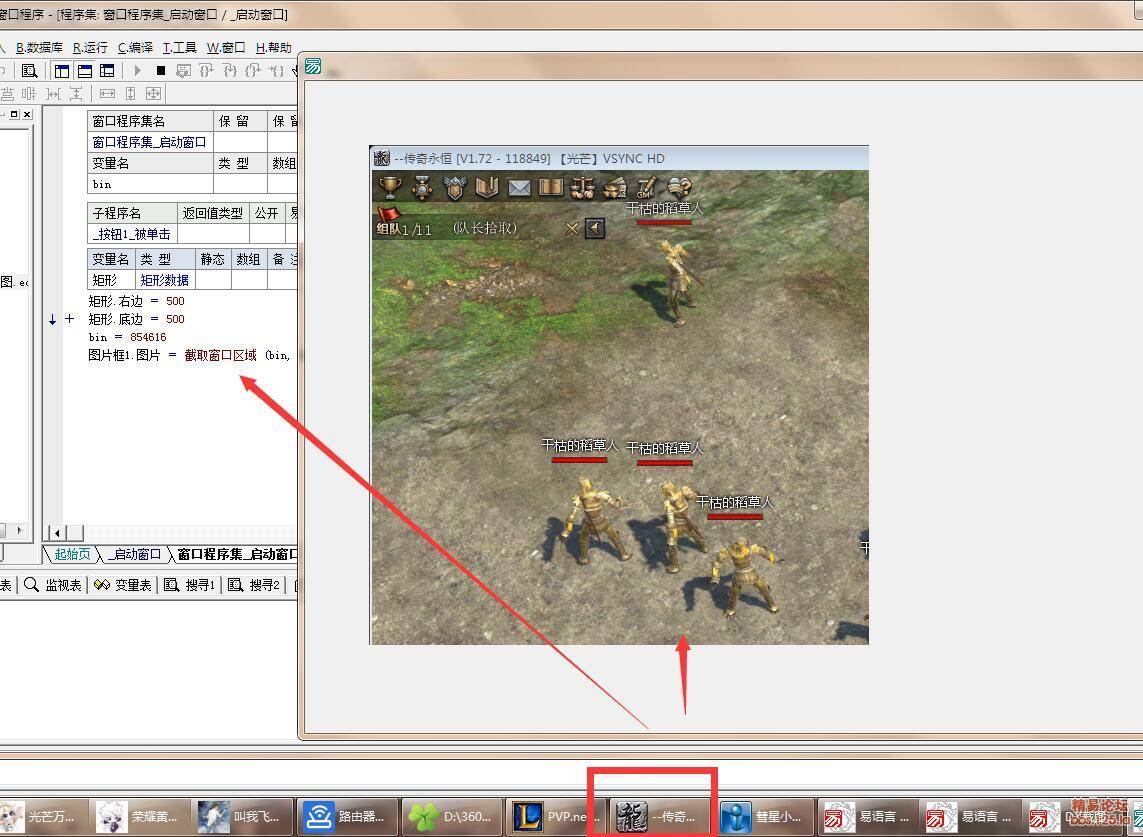Select the left-pane window layout icon
This screenshot has height=837, width=1143.
62,71
